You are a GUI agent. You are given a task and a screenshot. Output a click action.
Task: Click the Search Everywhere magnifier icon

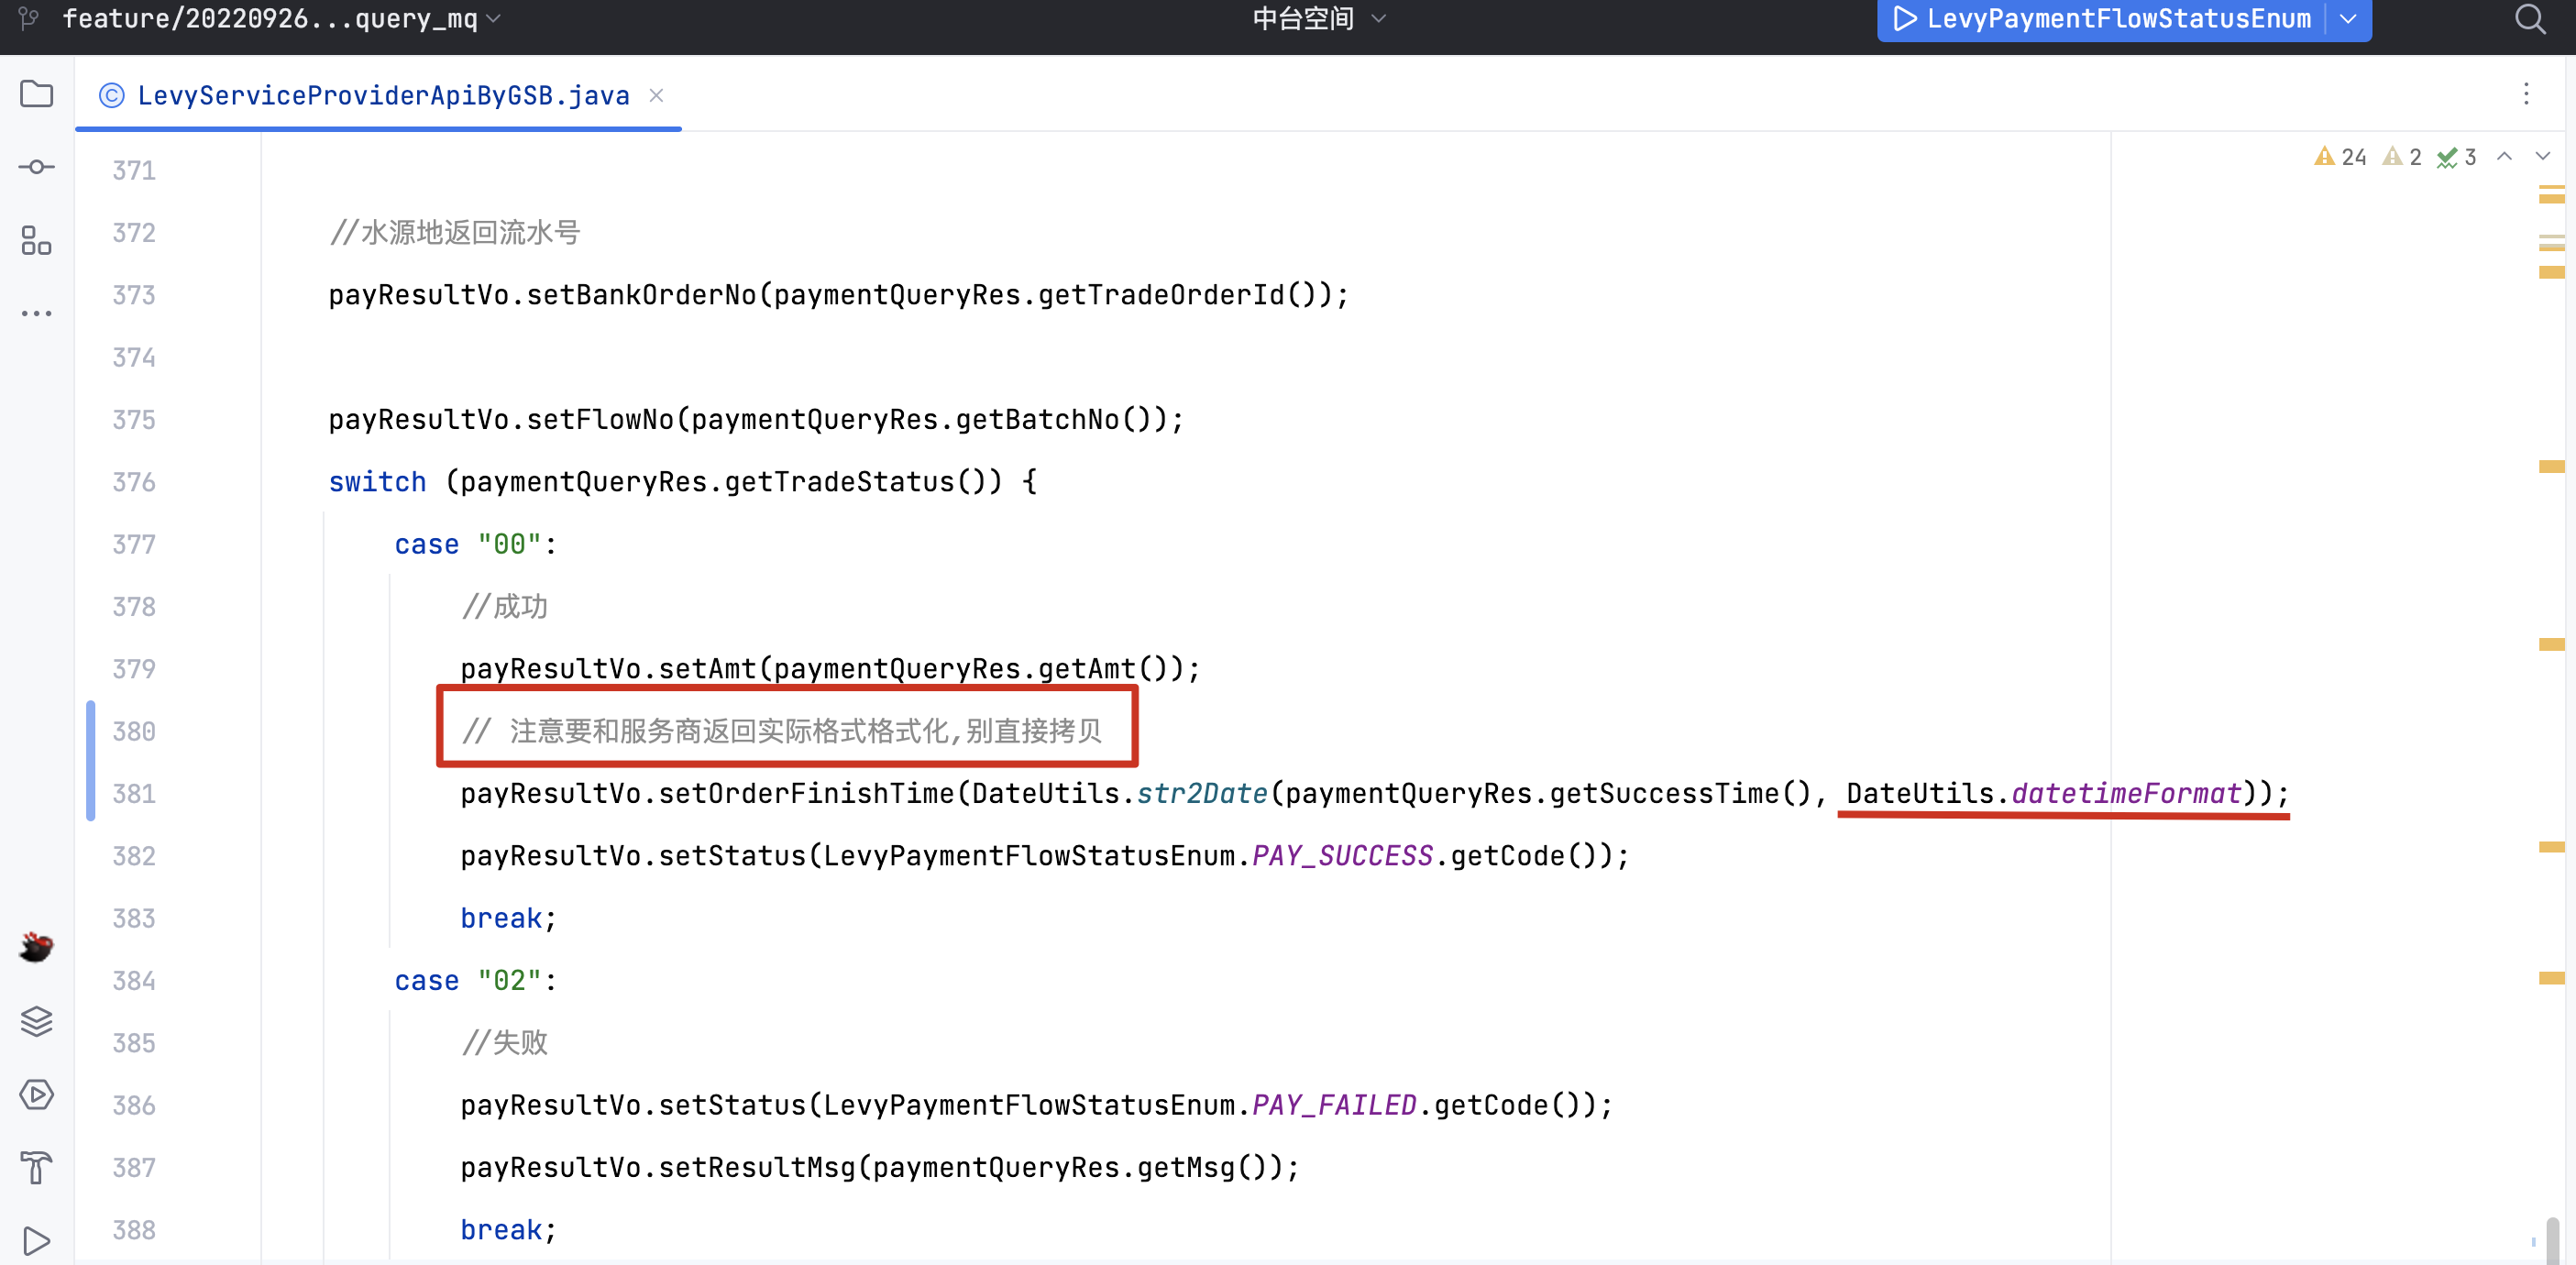tap(2530, 19)
